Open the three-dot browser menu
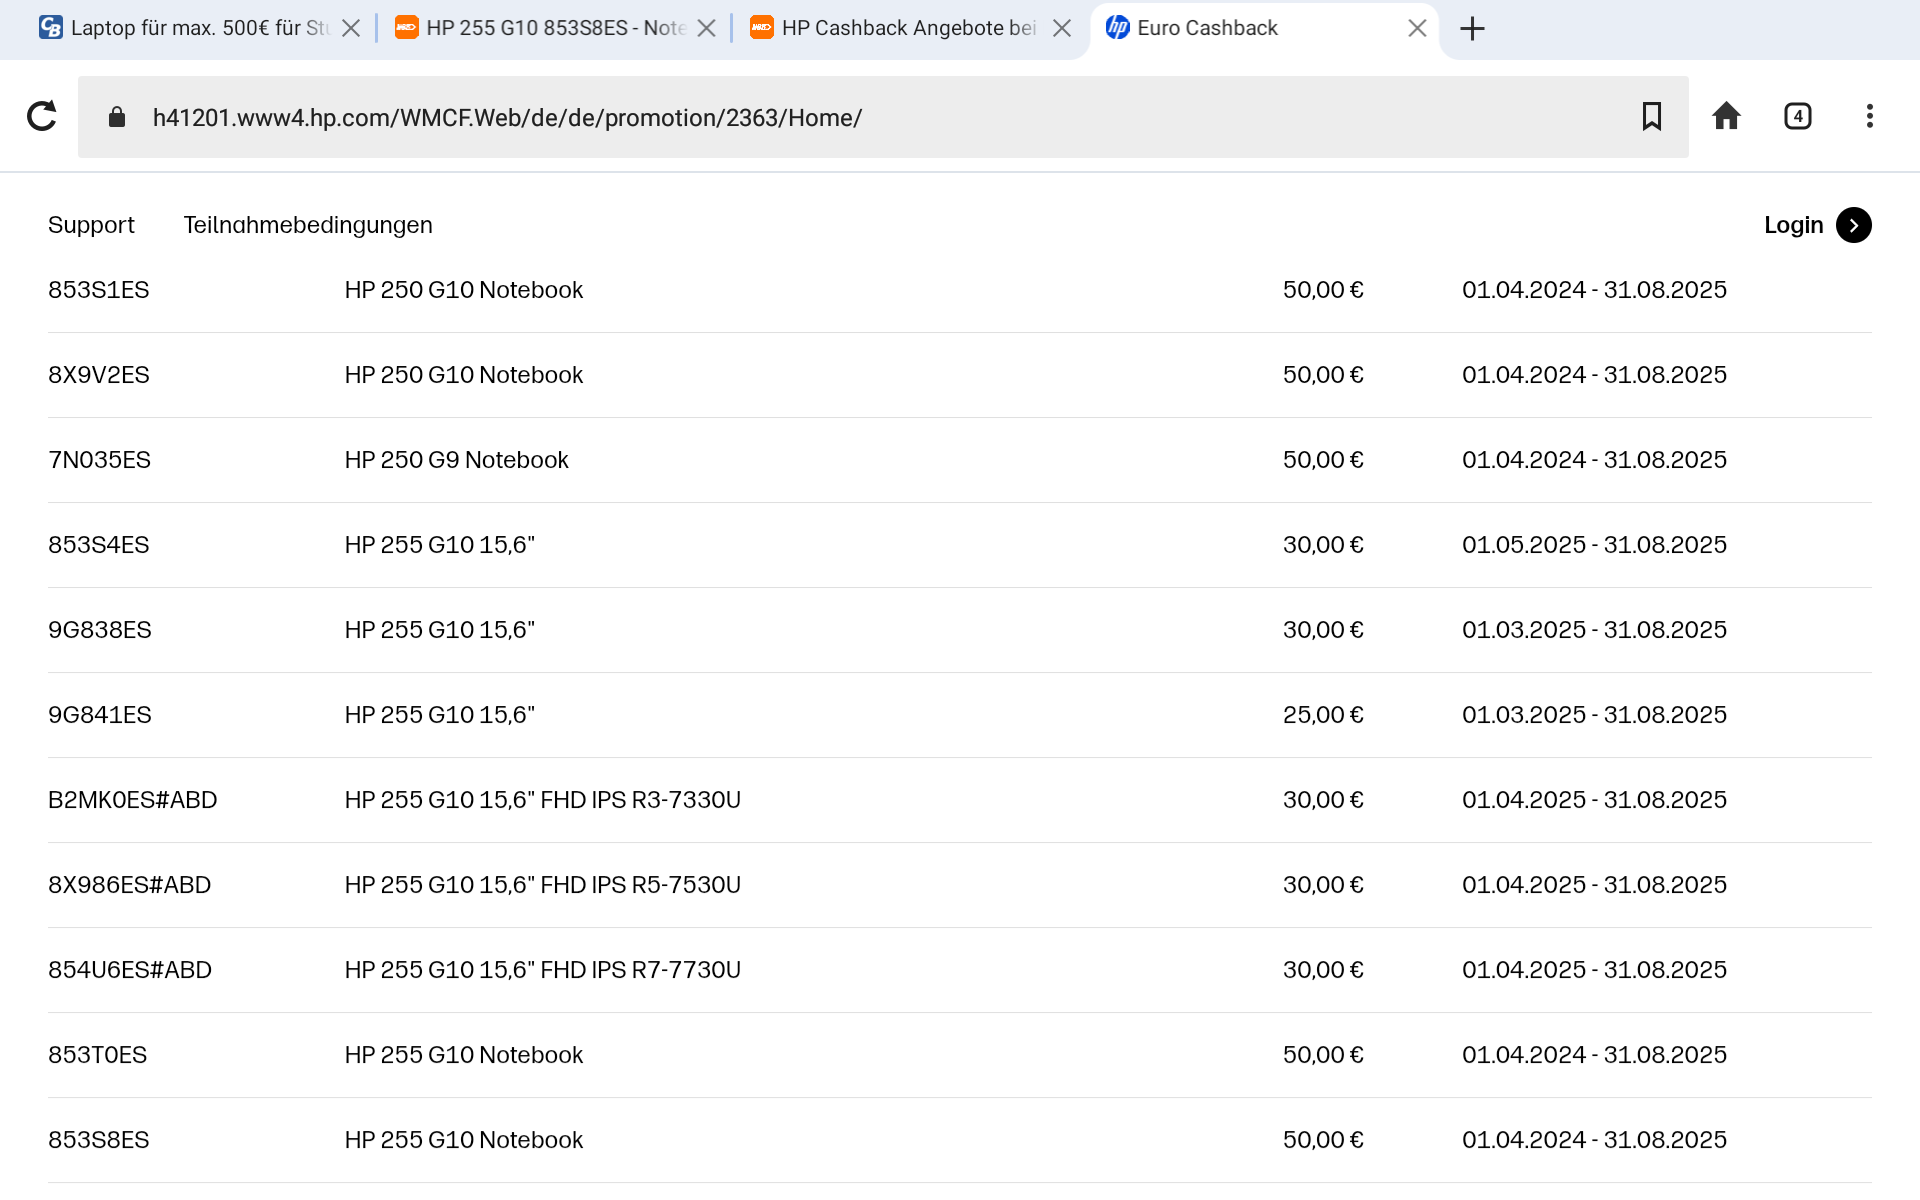 point(1869,117)
